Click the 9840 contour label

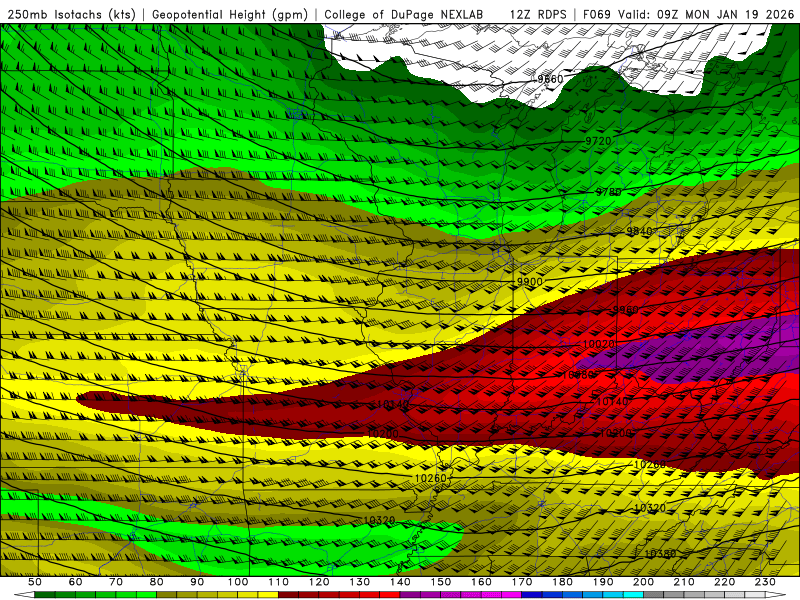(639, 231)
